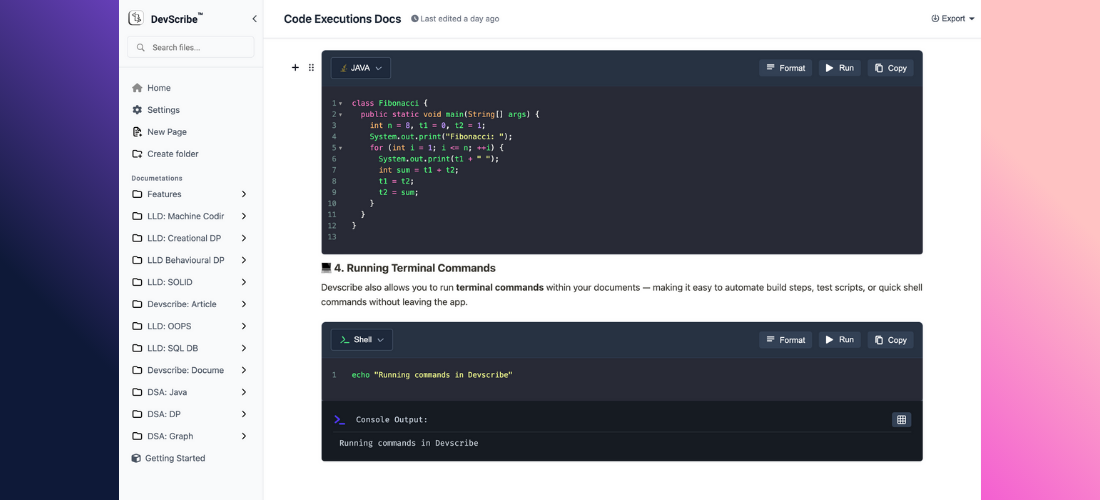Select LLD: Machine Codir folder
Image resolution: width=1100 pixels, height=500 pixels.
point(185,216)
